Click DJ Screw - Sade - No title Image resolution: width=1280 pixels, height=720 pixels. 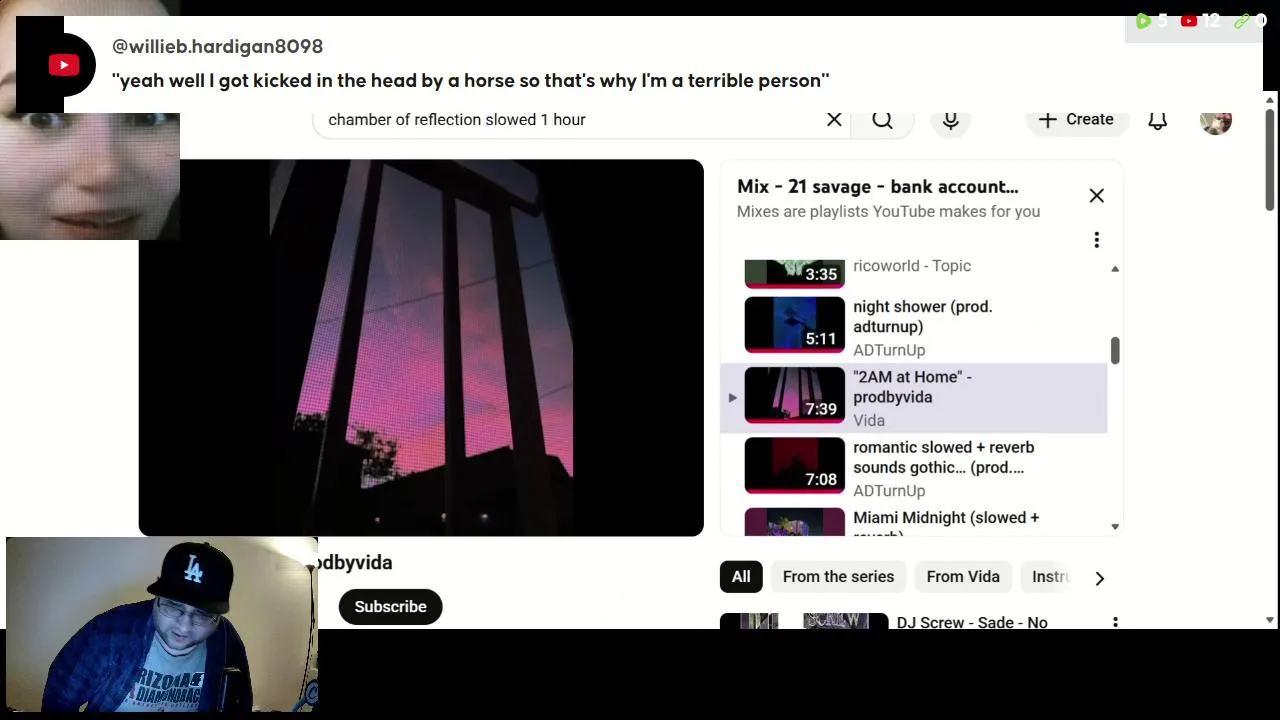pyautogui.click(x=972, y=623)
